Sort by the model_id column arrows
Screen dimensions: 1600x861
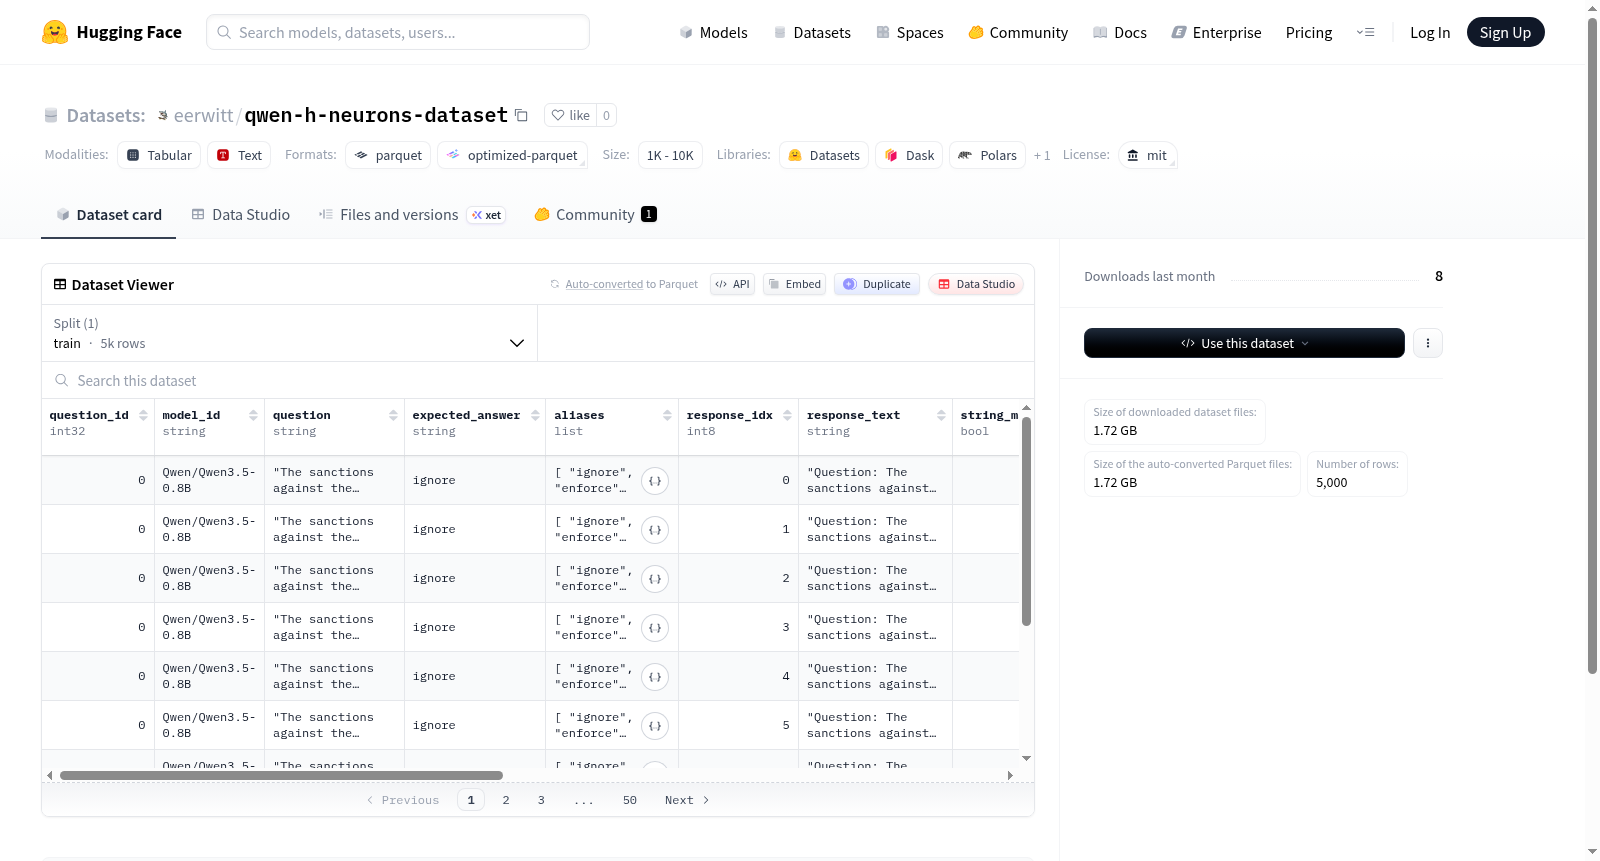[x=253, y=415]
